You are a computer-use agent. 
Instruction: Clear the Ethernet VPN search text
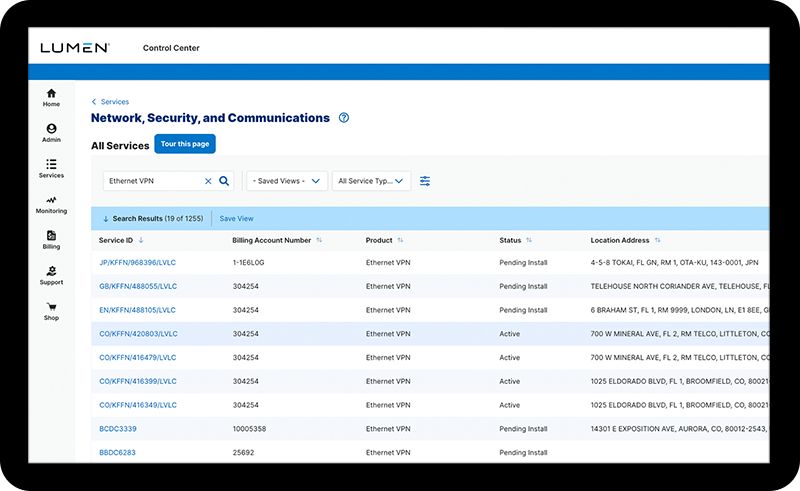[208, 181]
